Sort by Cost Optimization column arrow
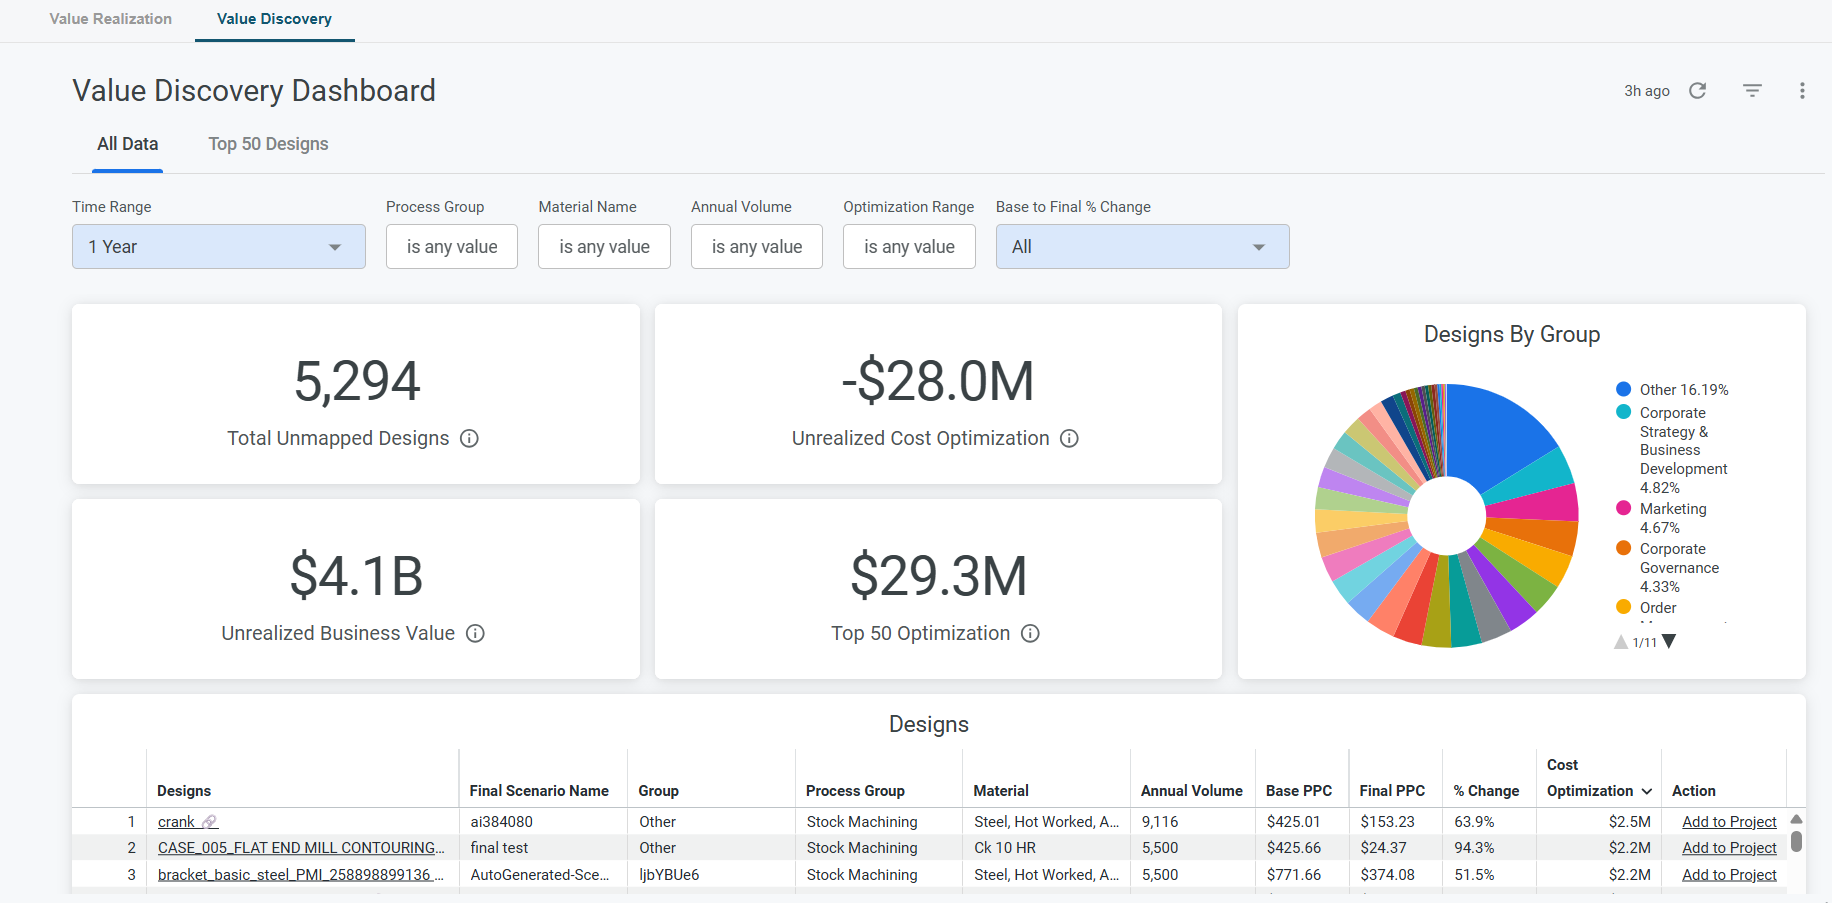Image resolution: width=1832 pixels, height=903 pixels. click(x=1646, y=791)
